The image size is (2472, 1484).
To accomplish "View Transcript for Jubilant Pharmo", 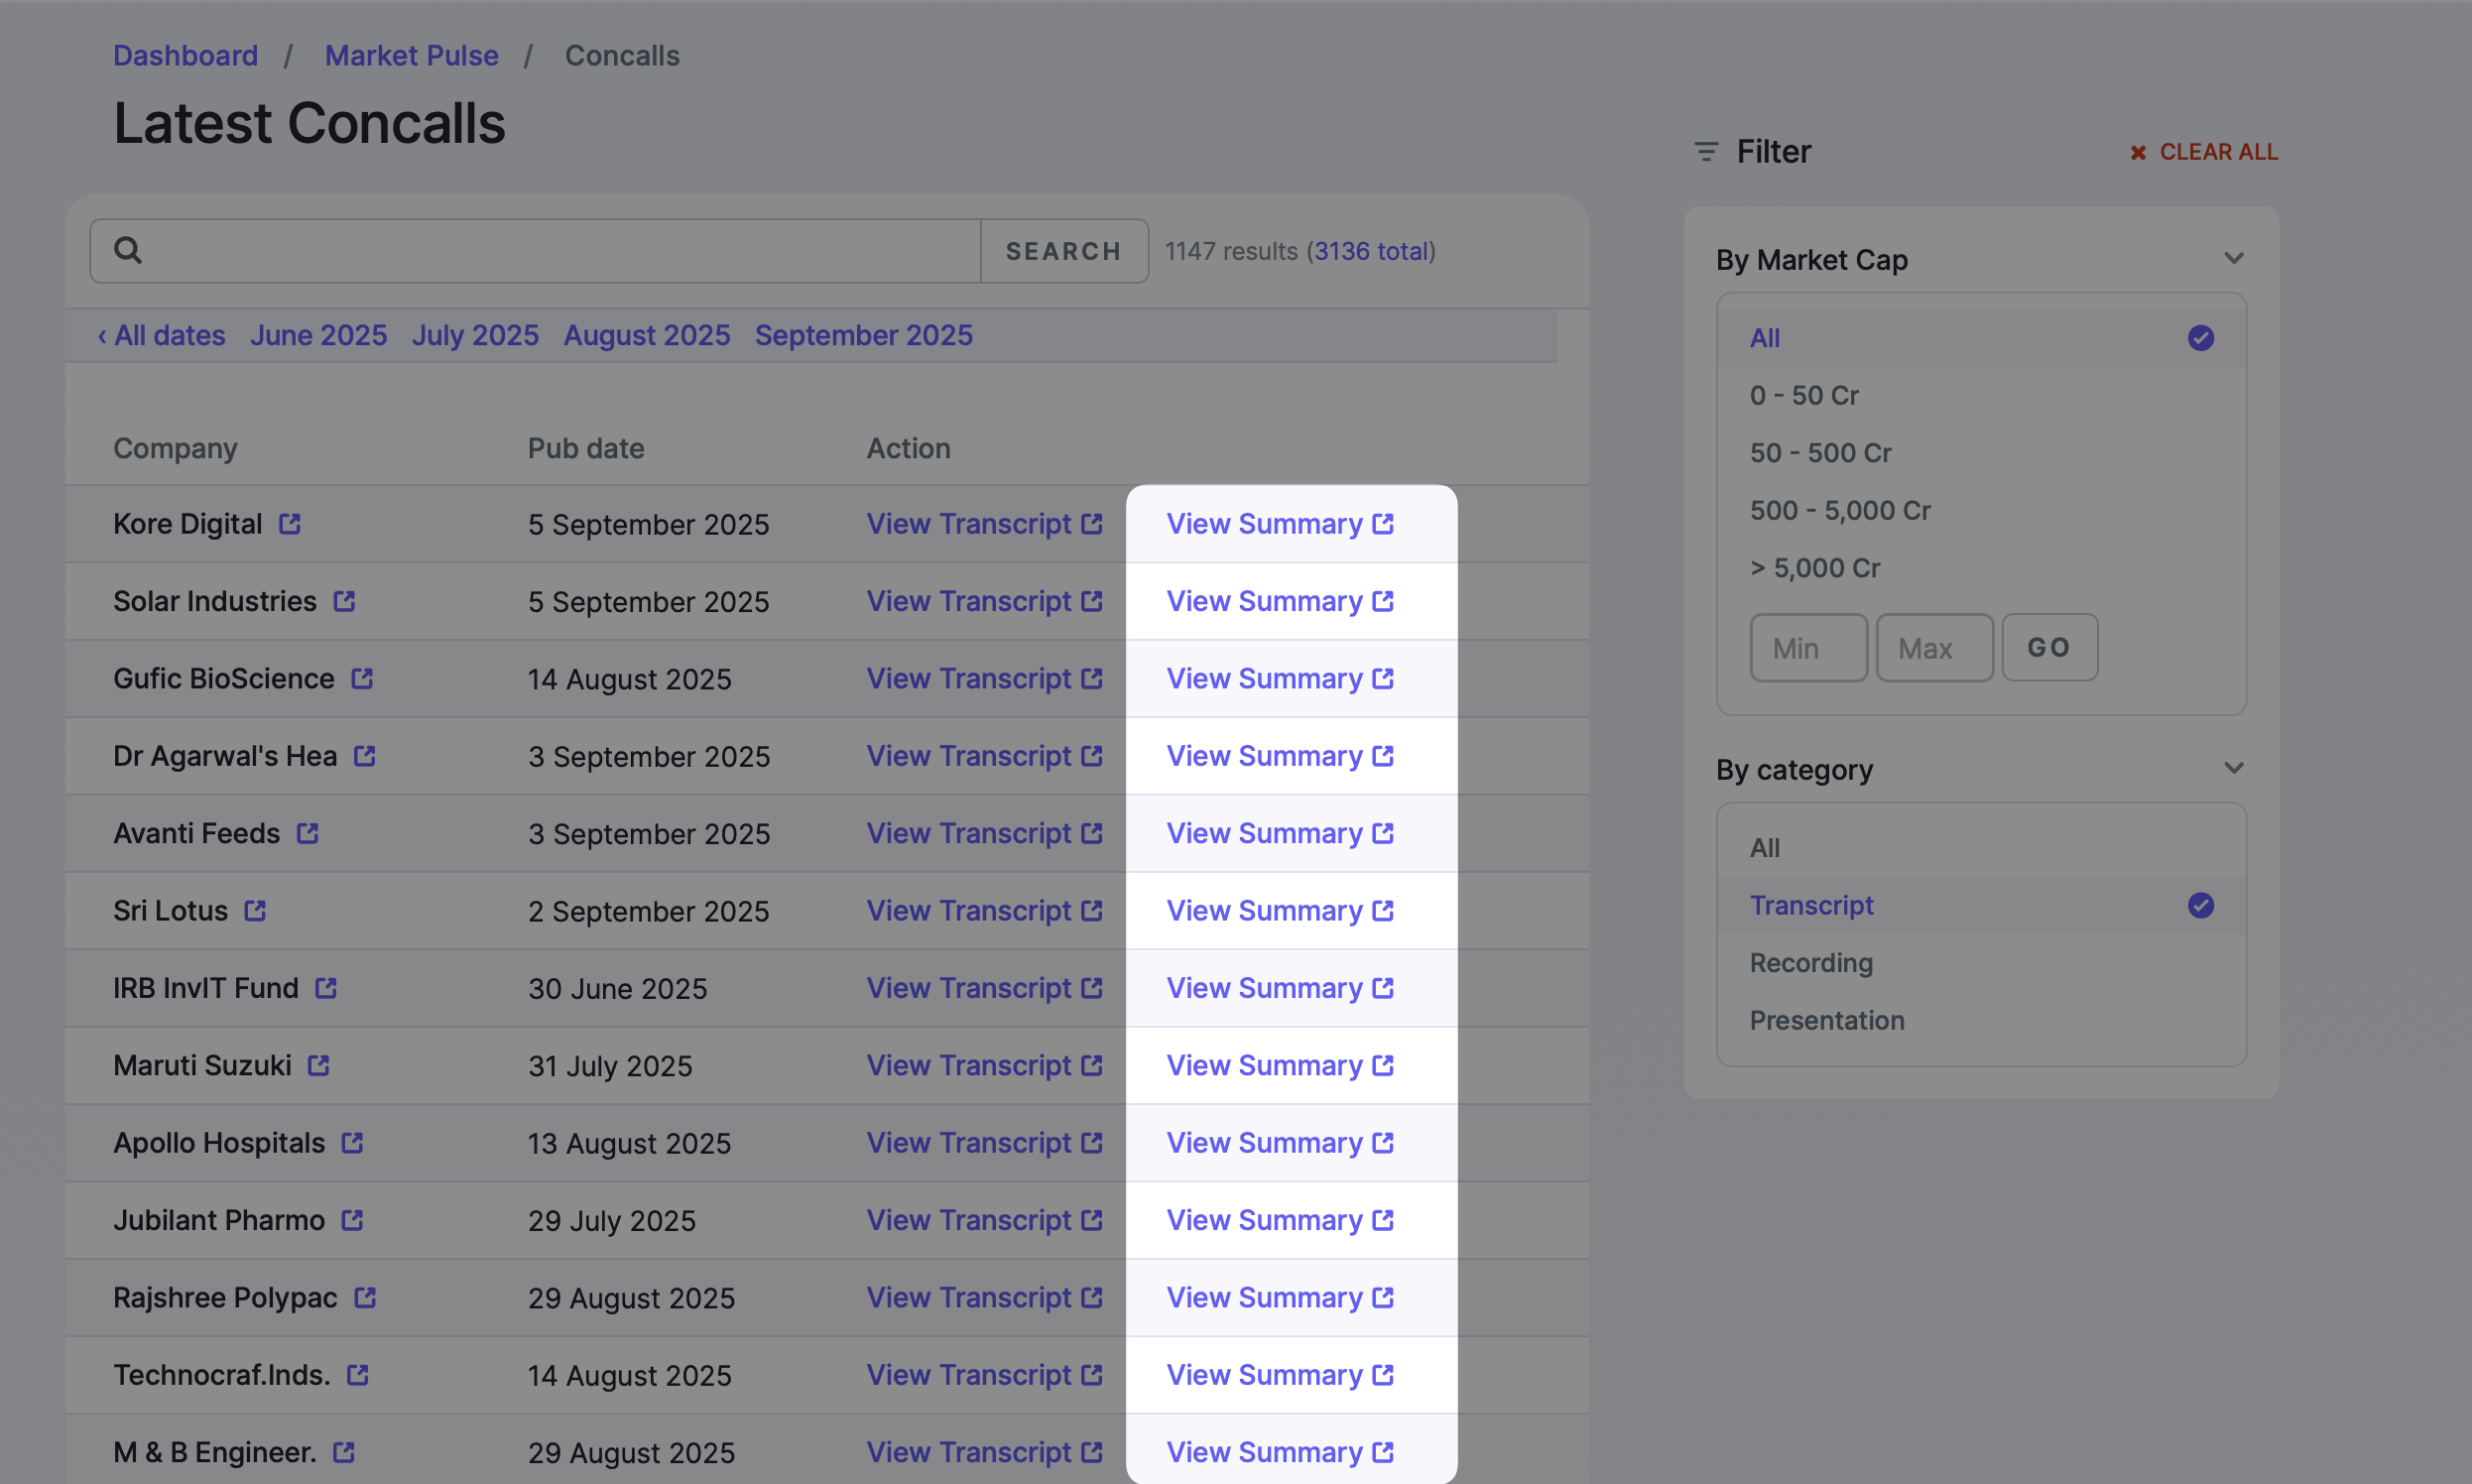I will click(984, 1220).
